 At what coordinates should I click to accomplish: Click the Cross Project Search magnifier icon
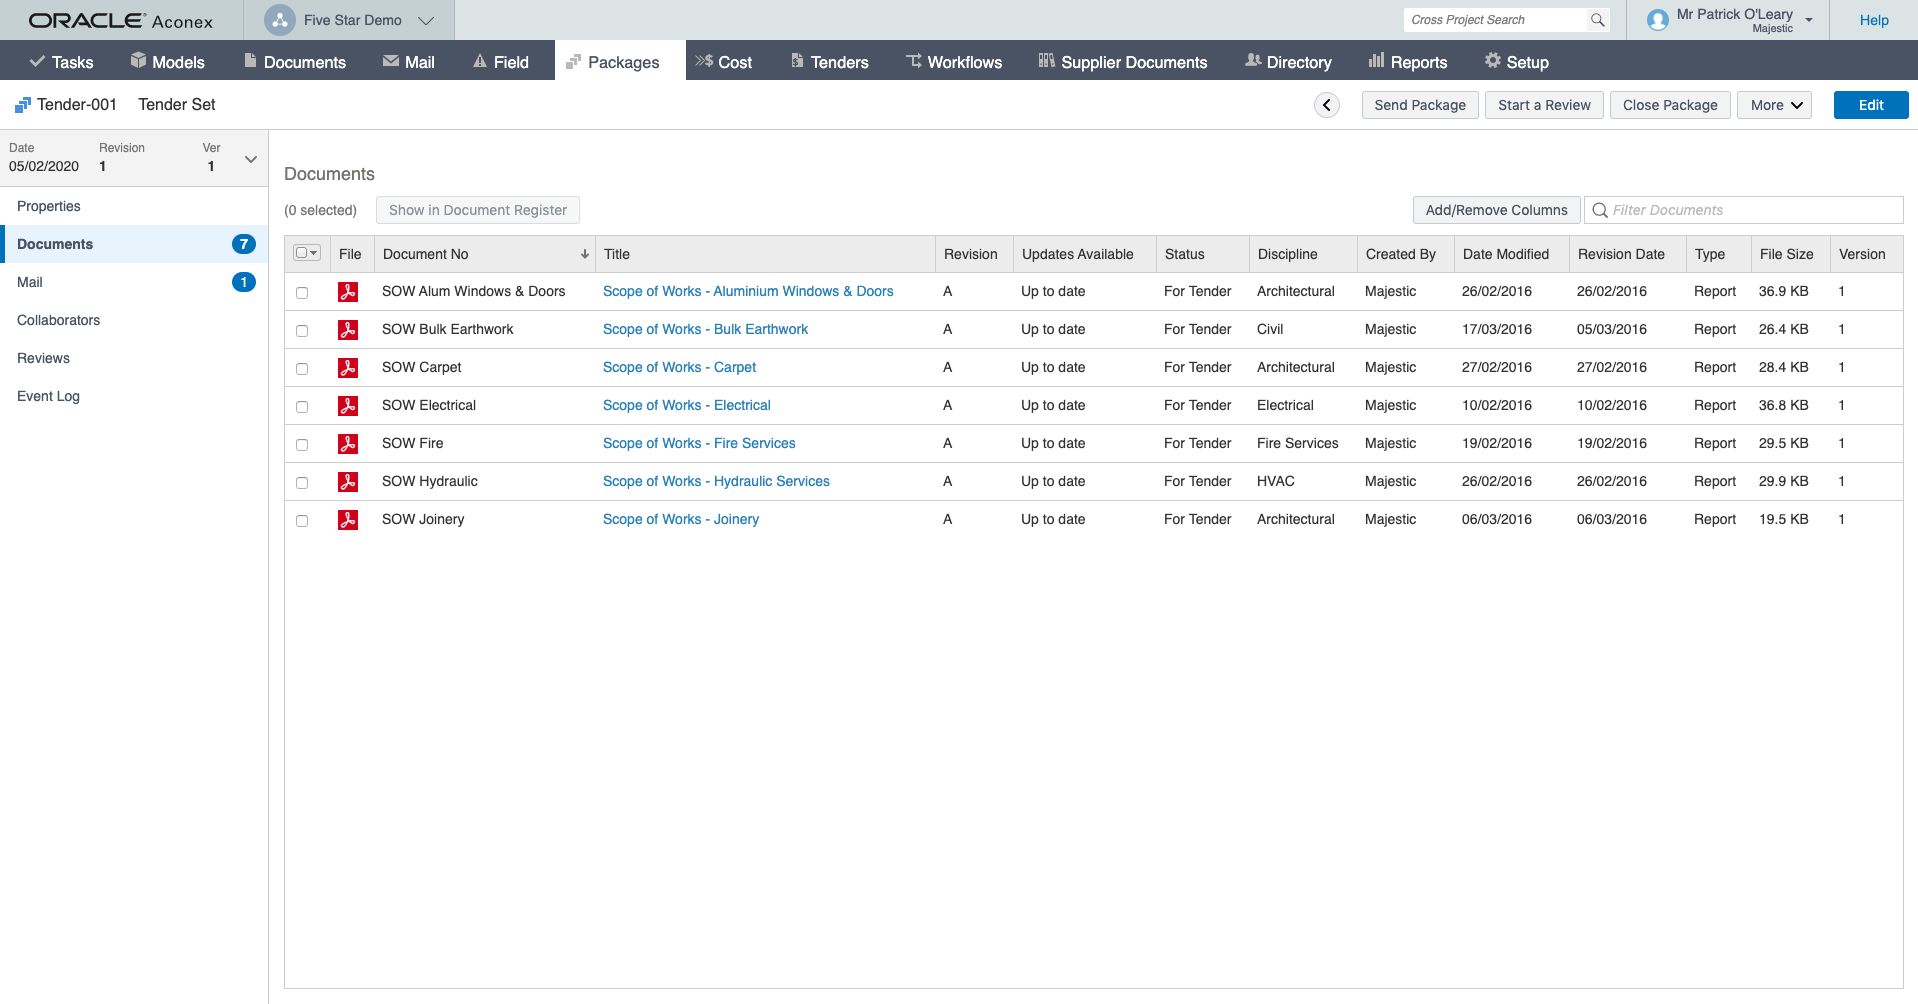[1596, 19]
